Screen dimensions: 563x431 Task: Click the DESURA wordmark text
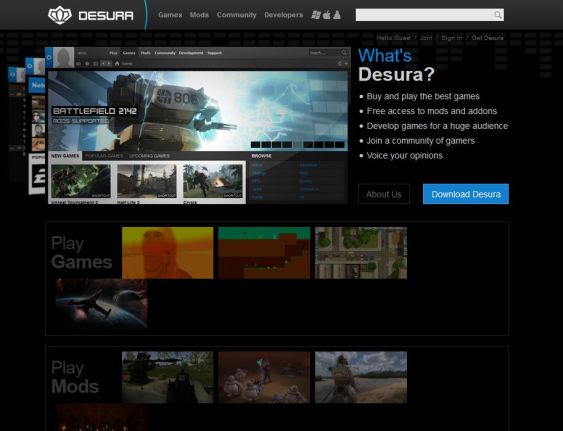coord(106,16)
